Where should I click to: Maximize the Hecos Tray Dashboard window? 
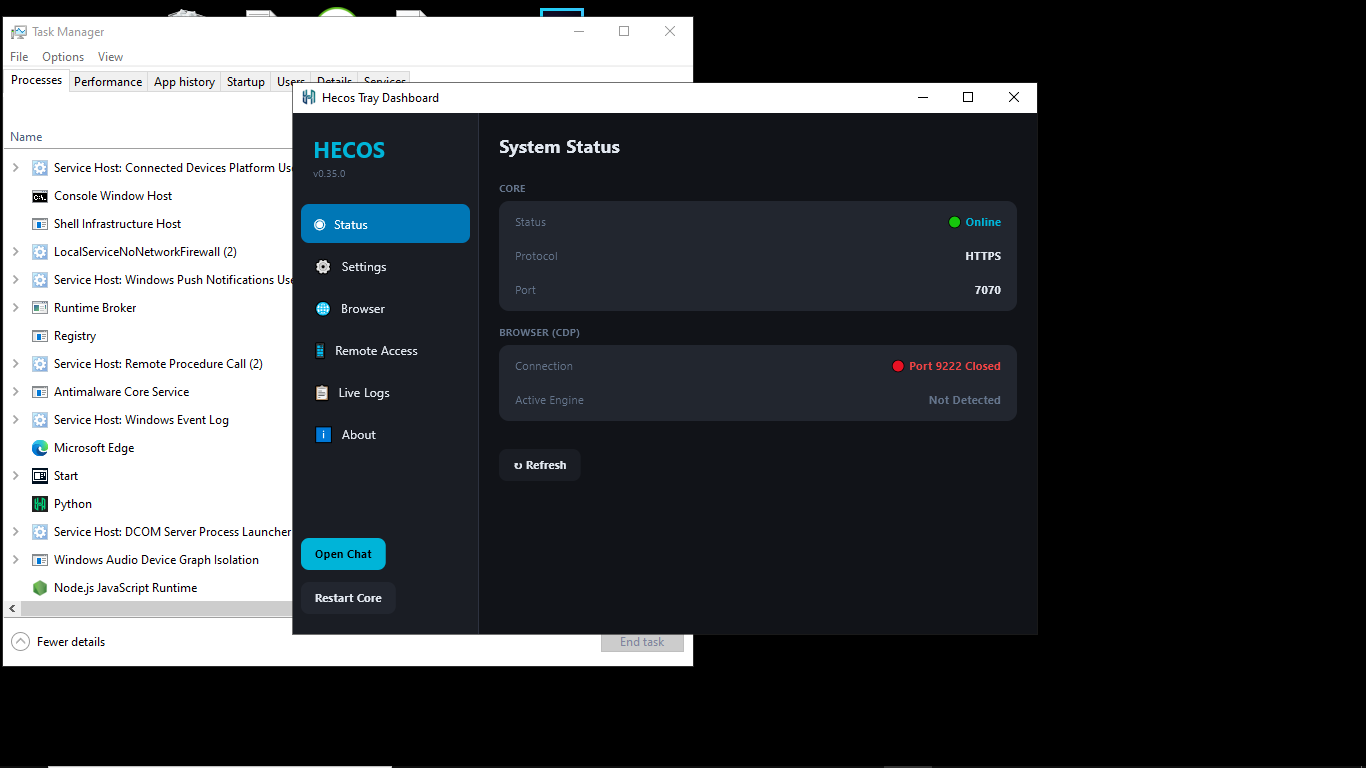[968, 97]
